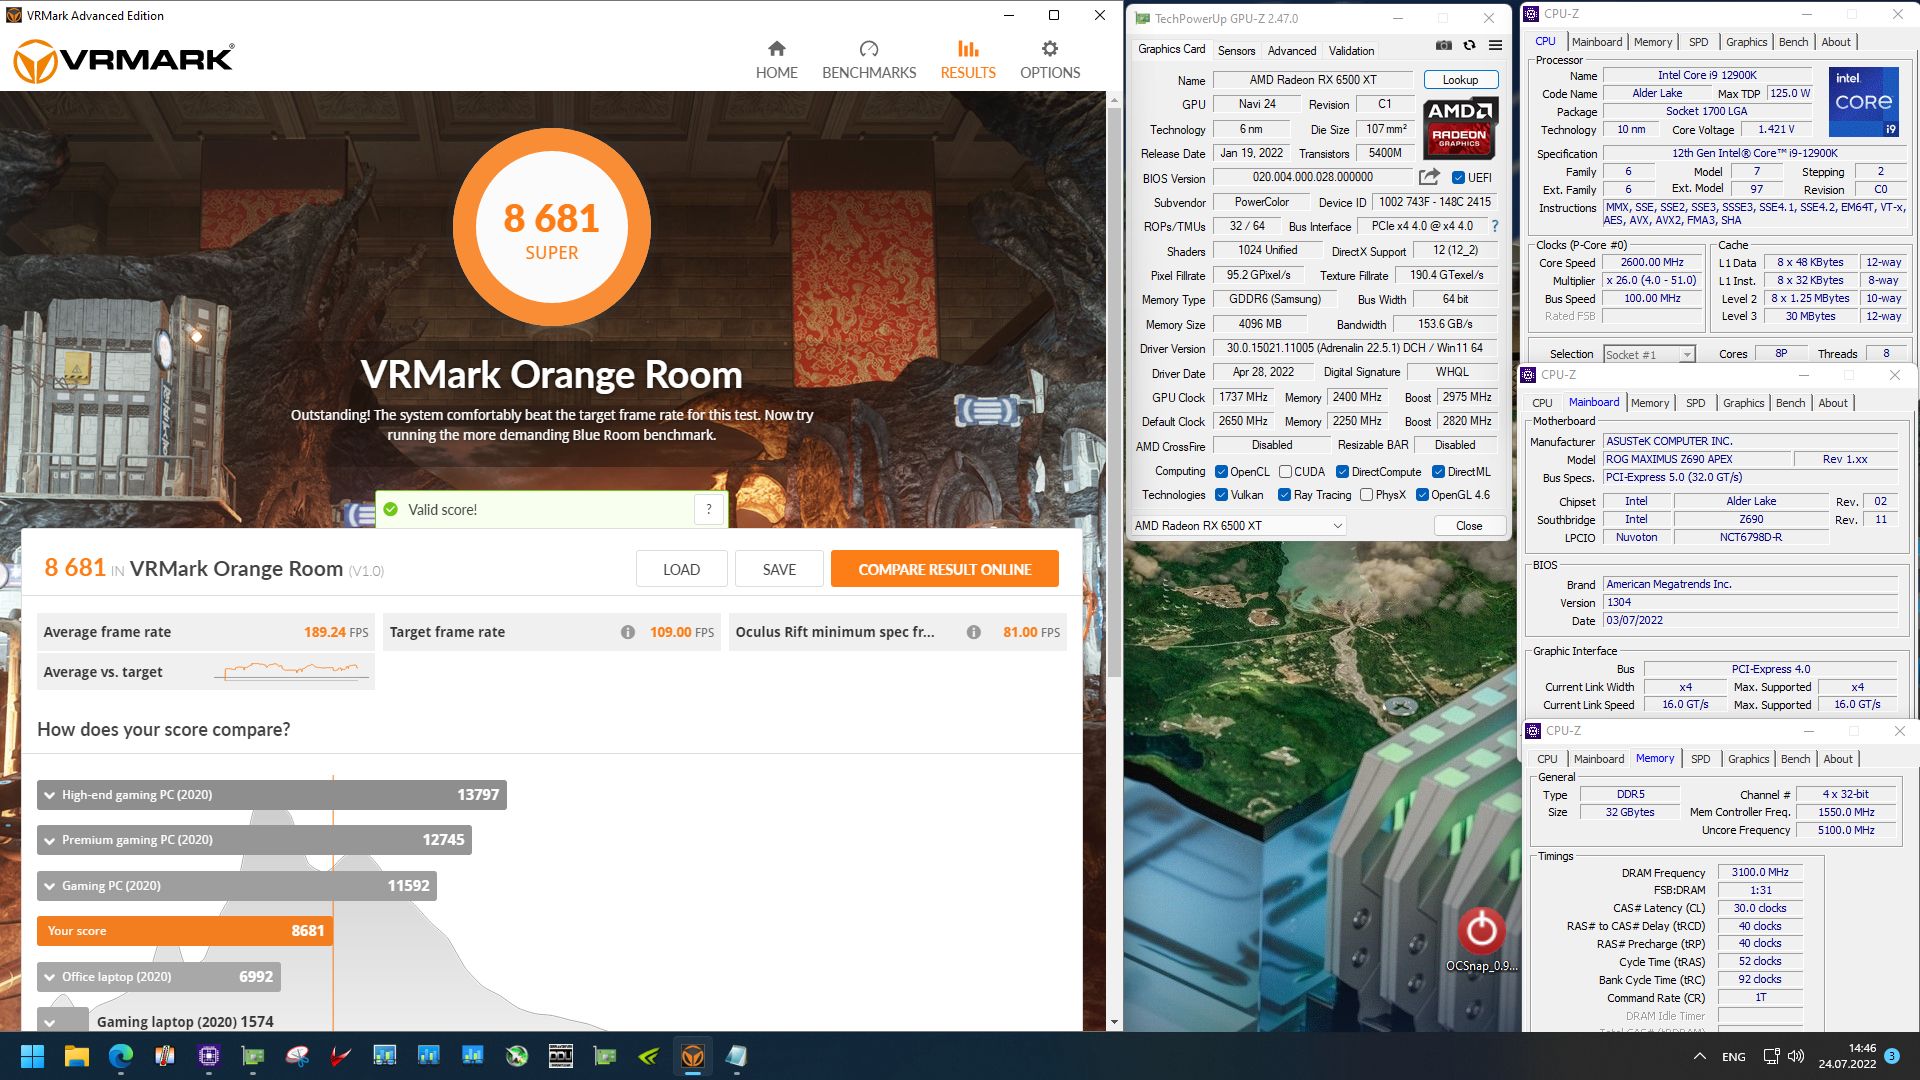The width and height of the screenshot is (1920, 1080).
Task: Toggle the CUDA checkbox
Action: coord(1285,472)
